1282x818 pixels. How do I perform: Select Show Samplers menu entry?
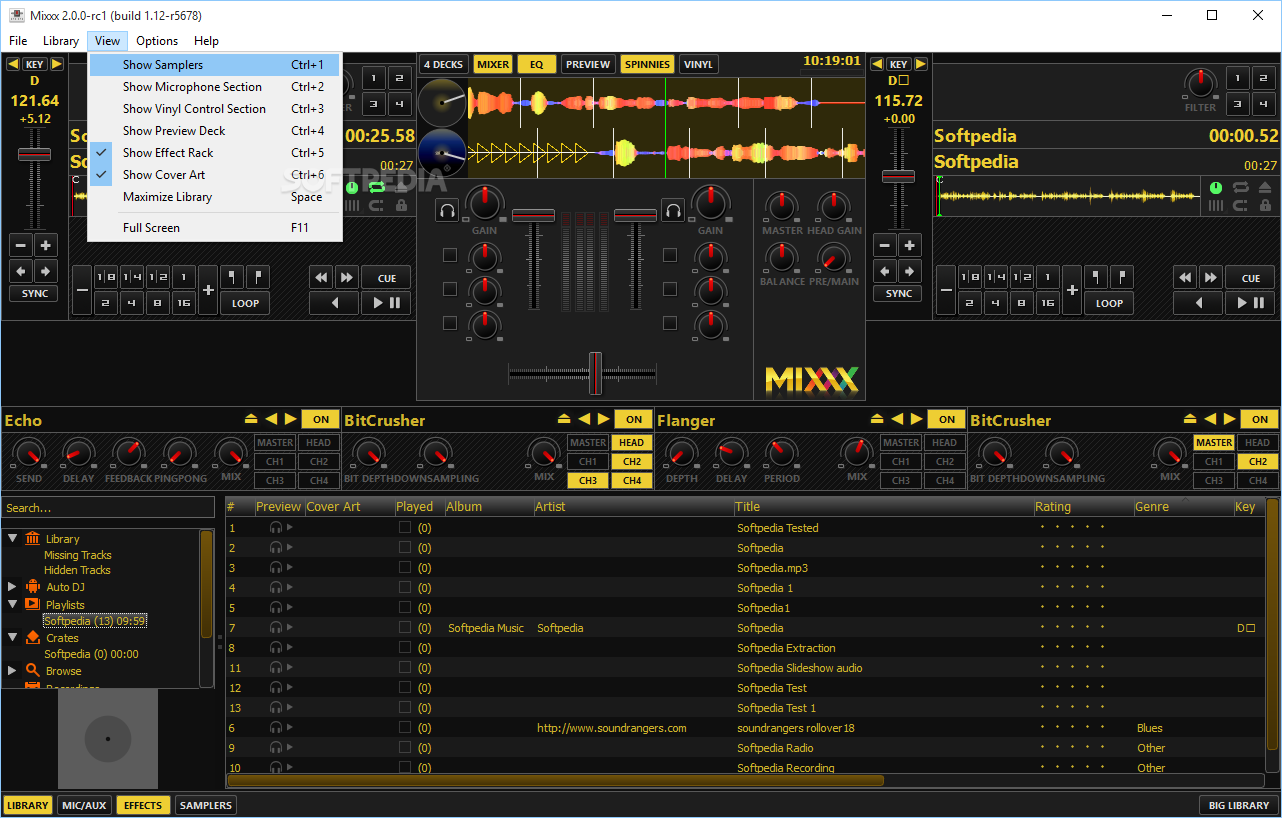214,65
